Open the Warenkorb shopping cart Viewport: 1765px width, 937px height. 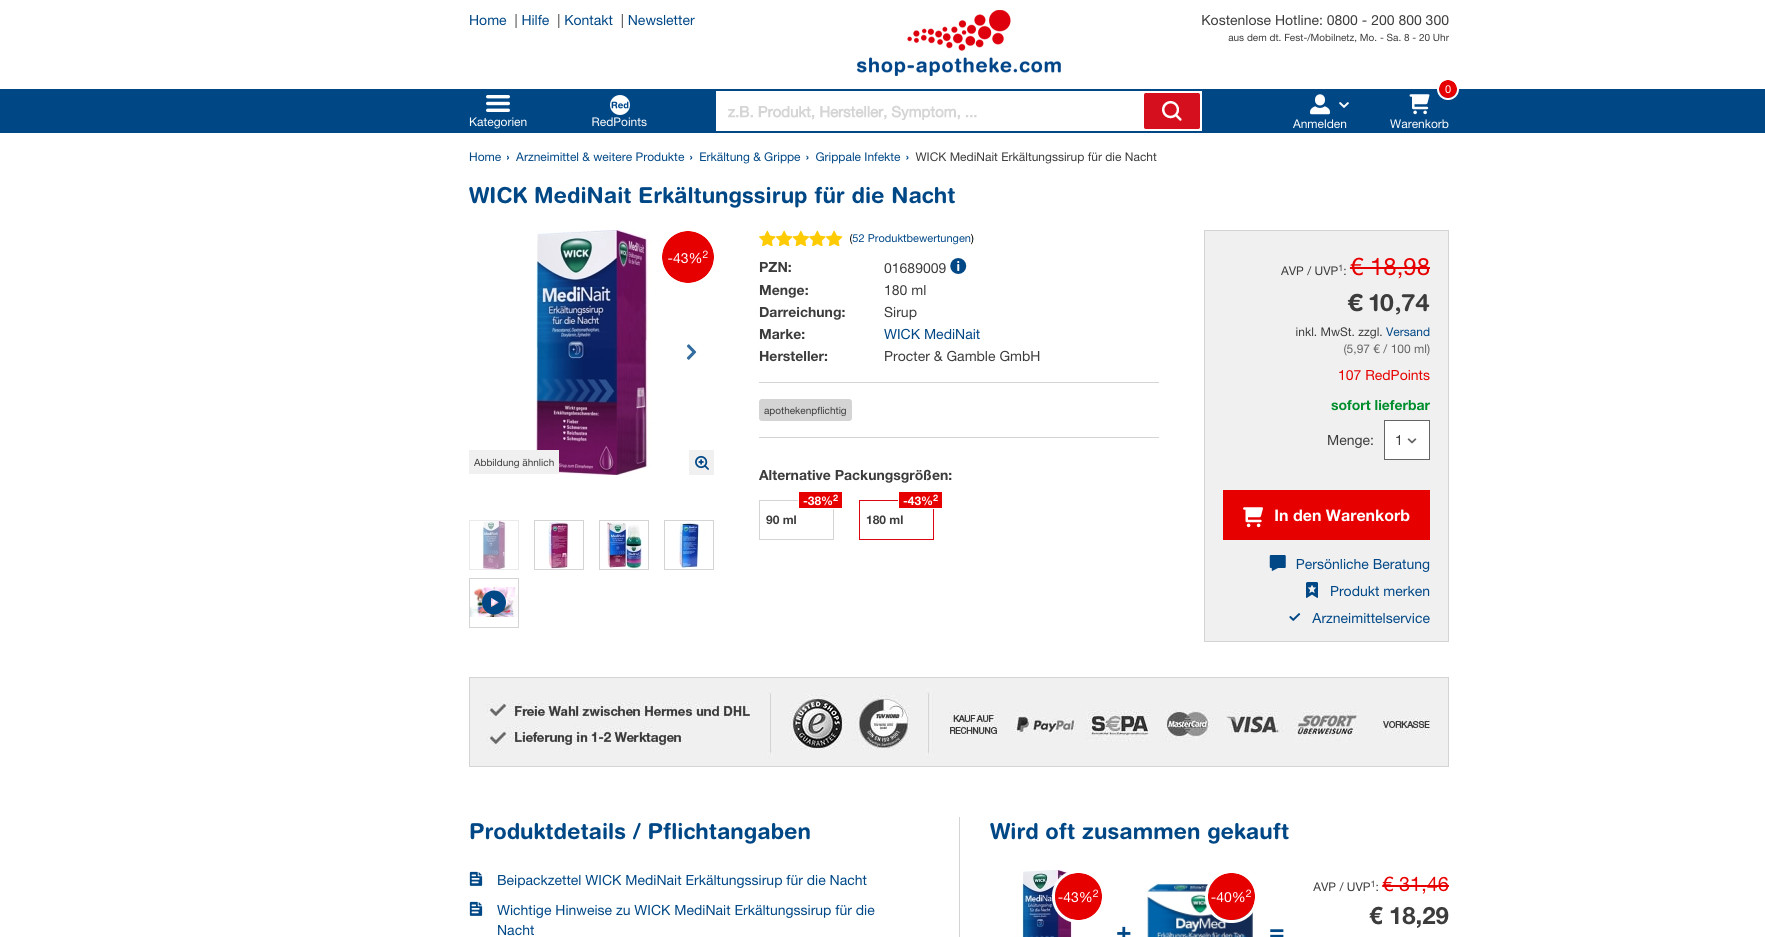[x=1419, y=111]
